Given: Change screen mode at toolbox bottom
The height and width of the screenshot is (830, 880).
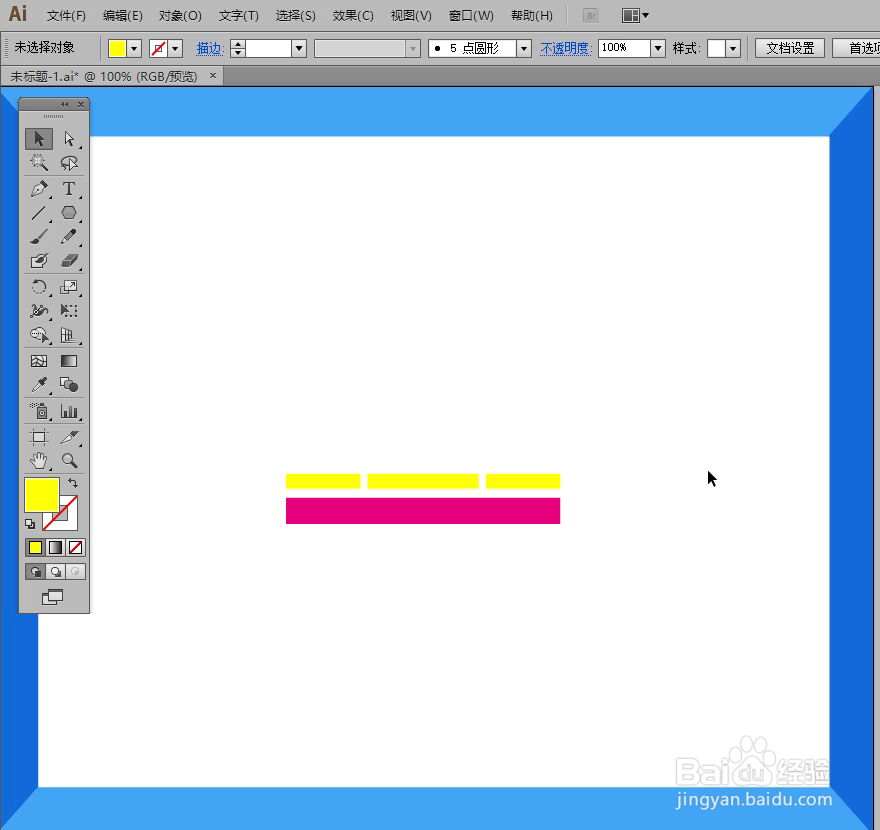Looking at the screenshot, I should pos(53,597).
